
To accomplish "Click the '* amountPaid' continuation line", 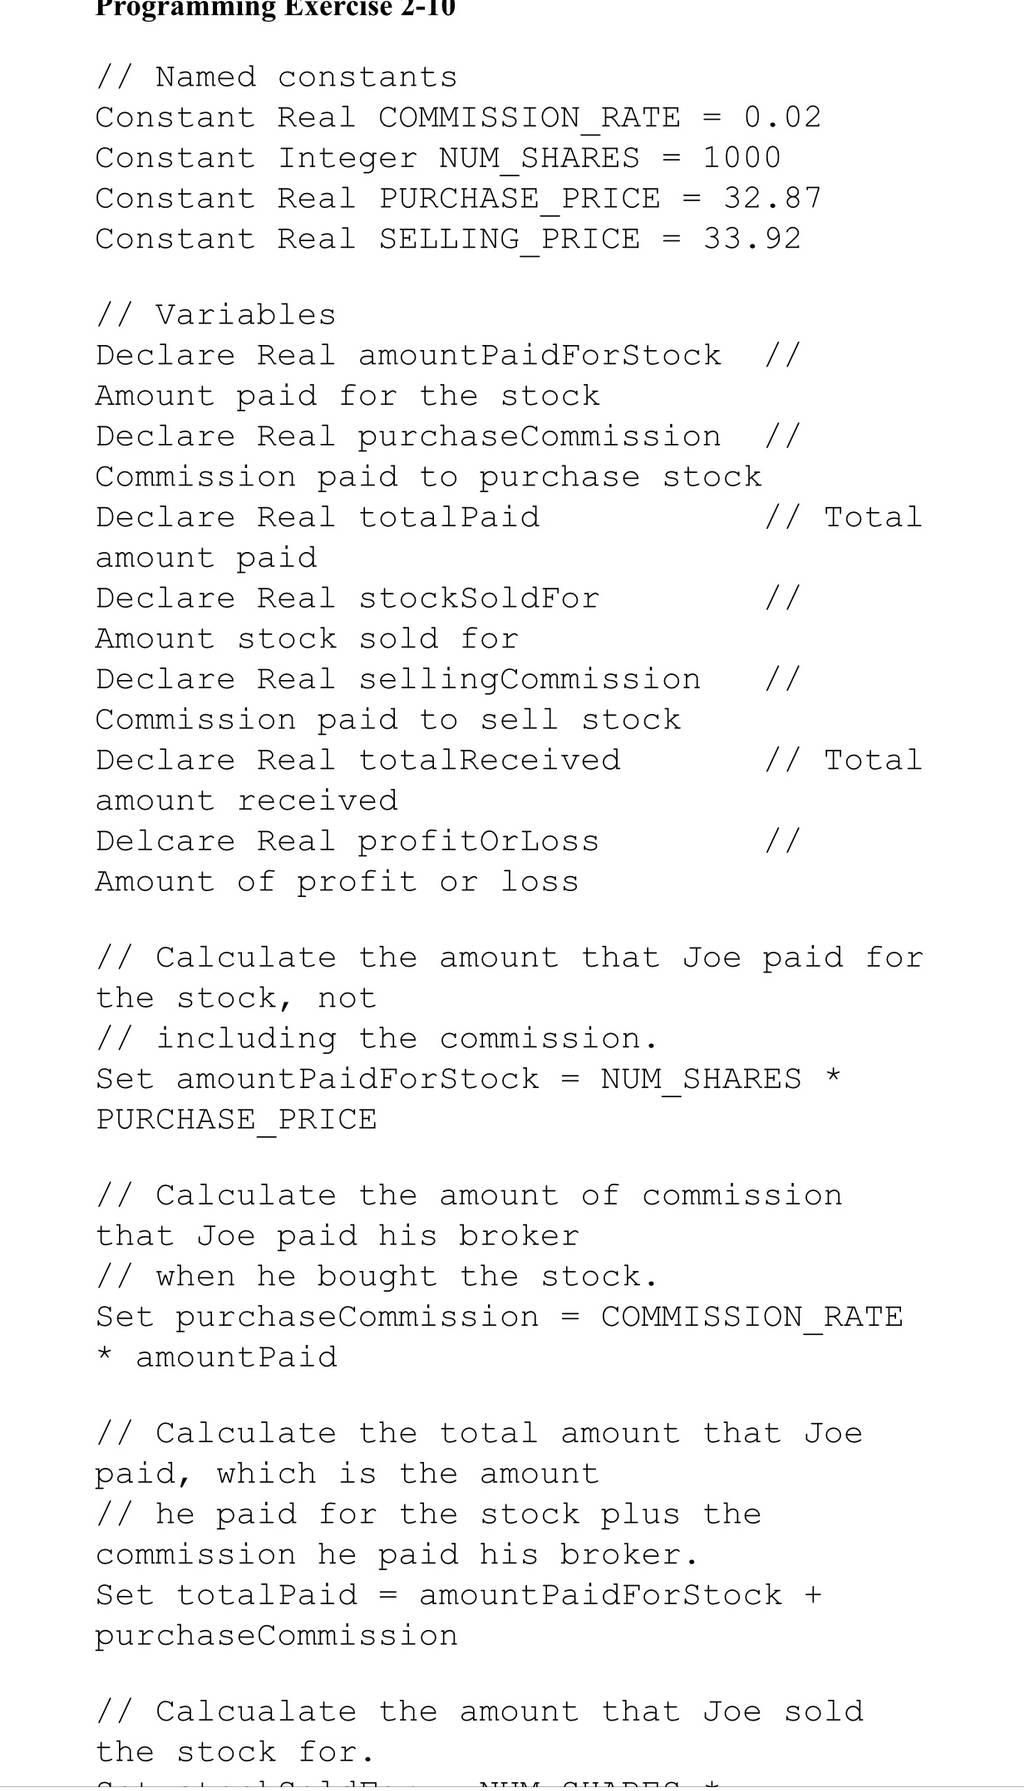I will pyautogui.click(x=216, y=1358).
